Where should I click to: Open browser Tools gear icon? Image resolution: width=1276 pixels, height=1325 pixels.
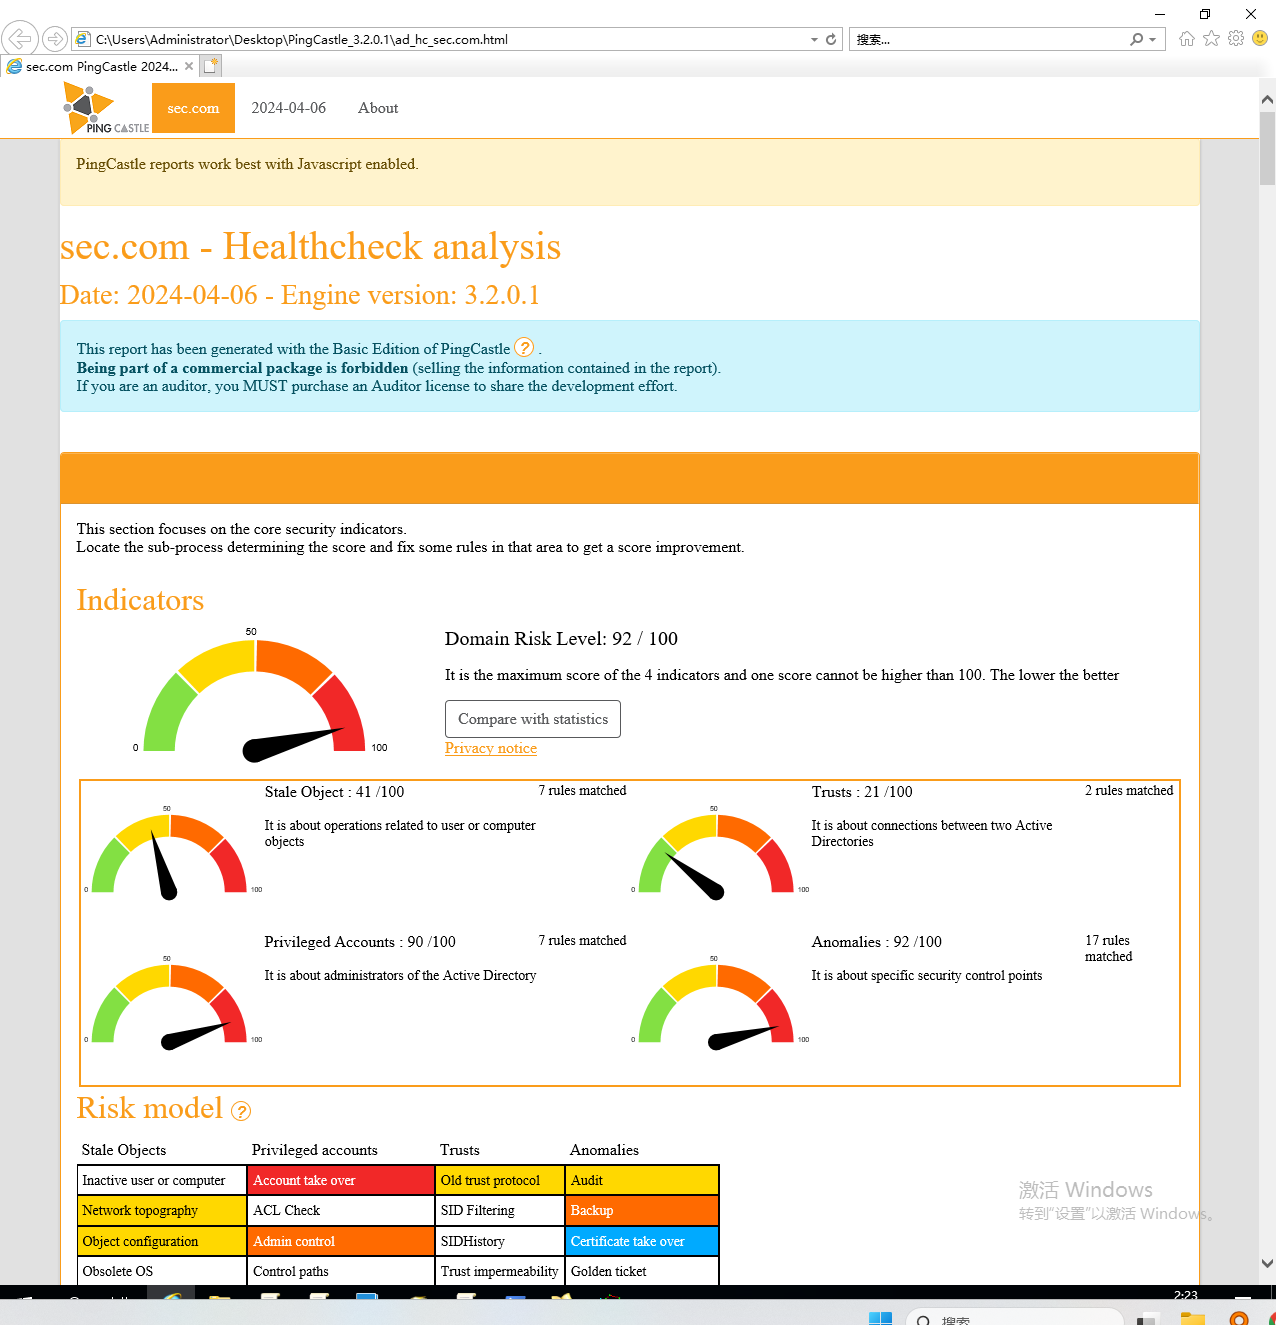pos(1236,39)
